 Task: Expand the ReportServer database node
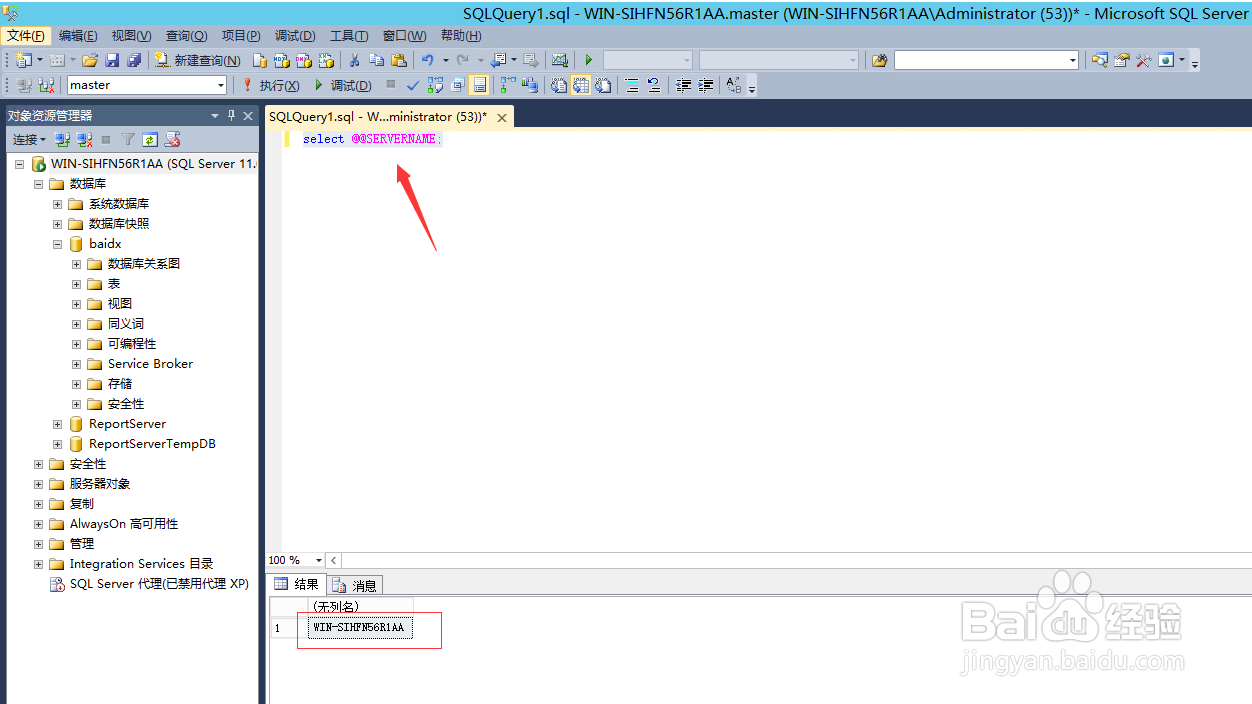58,424
